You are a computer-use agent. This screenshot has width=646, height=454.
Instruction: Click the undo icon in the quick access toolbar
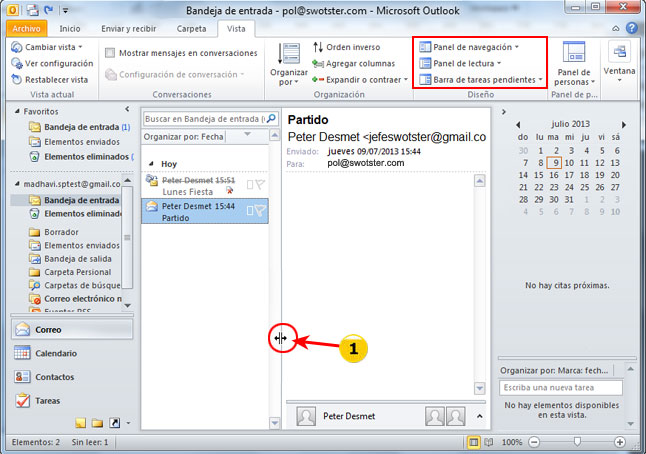pyautogui.click(x=49, y=9)
